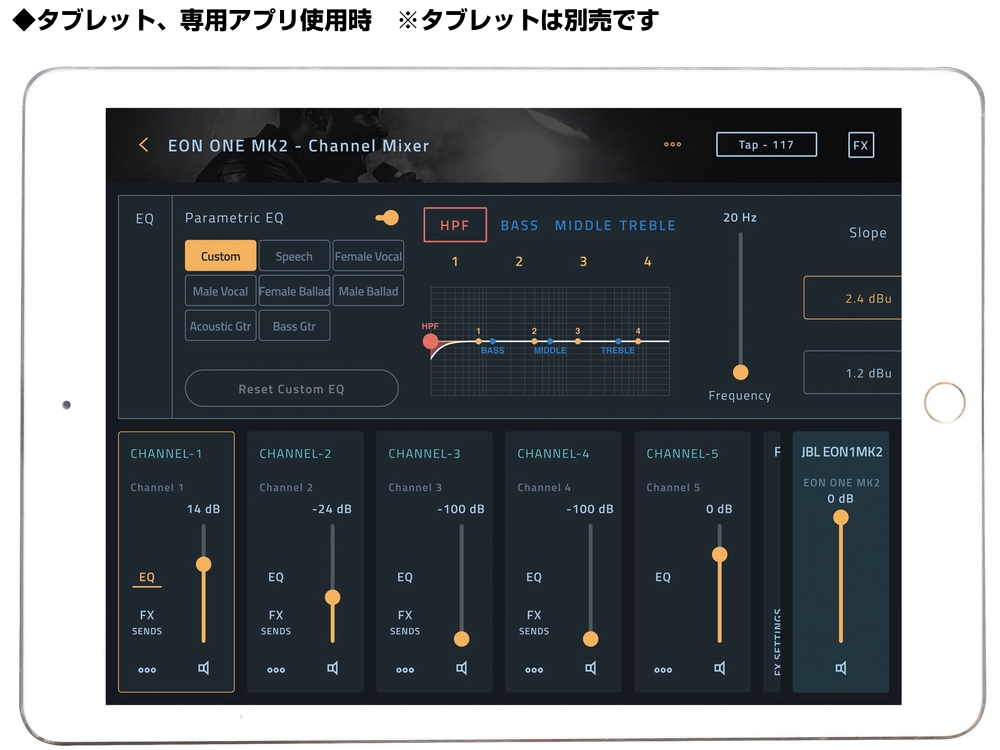
Task: Click Channel-5 volume fader knob
Action: click(x=719, y=554)
